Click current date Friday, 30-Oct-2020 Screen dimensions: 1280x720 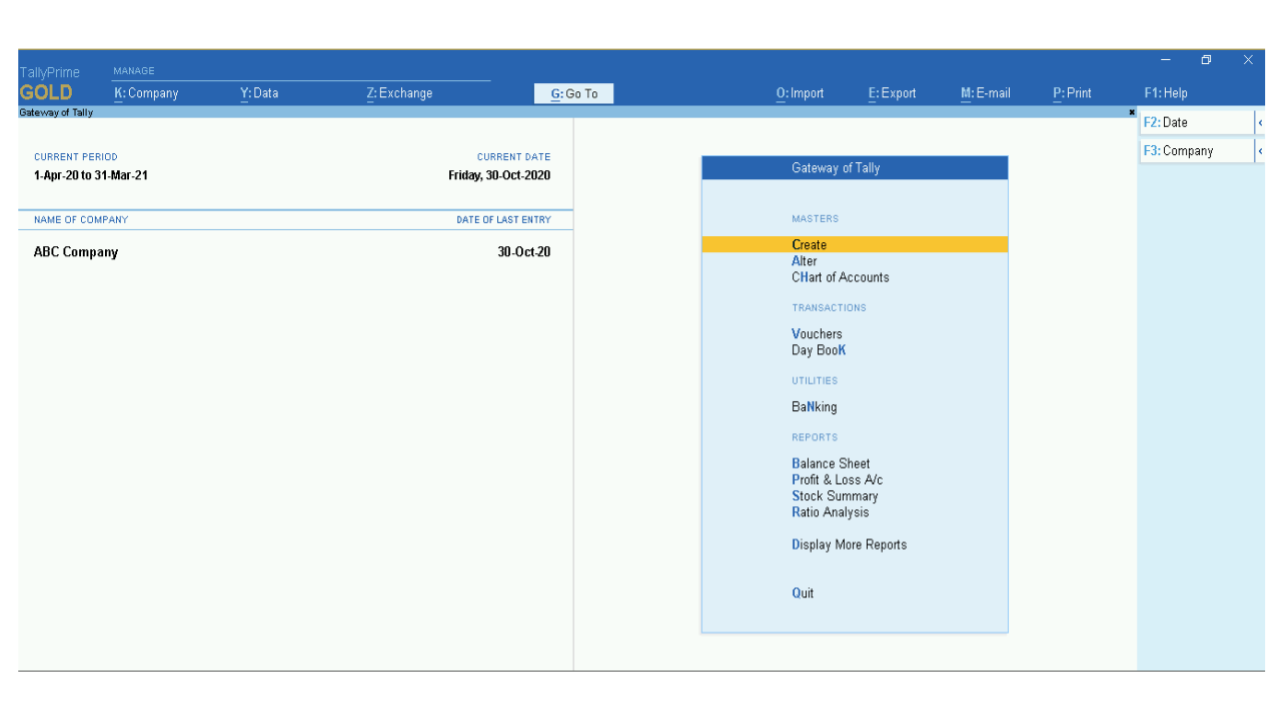(x=499, y=175)
